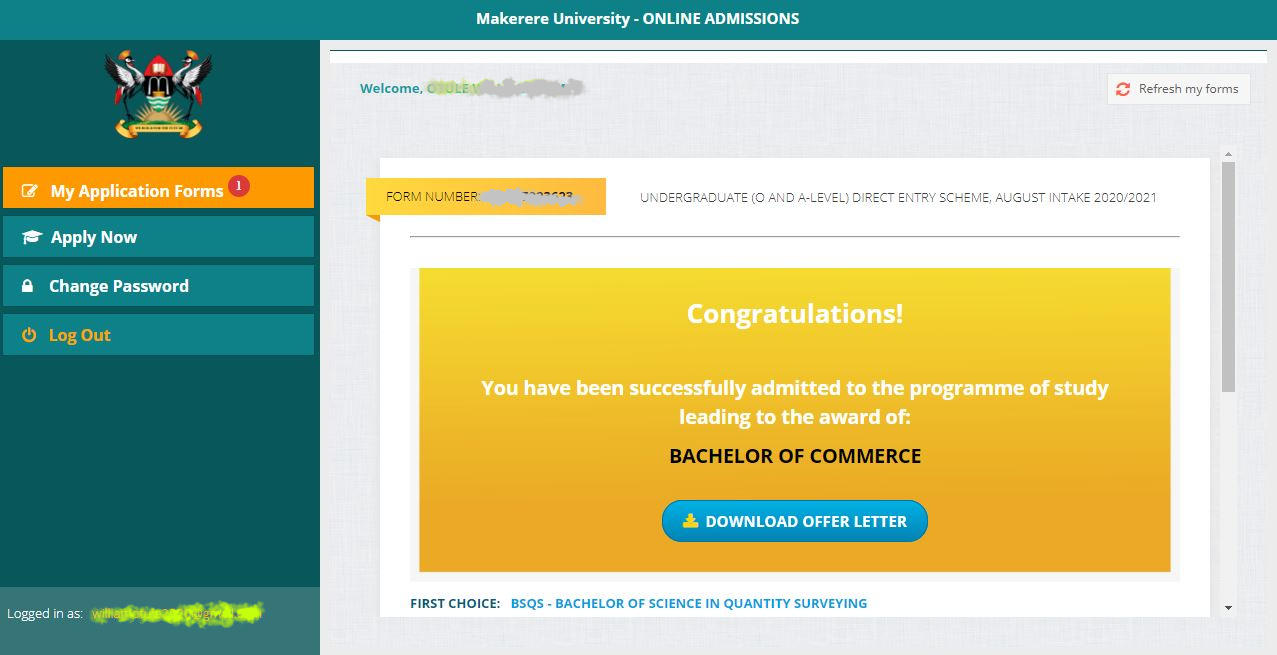Click the edit icon beside My Application Forms
This screenshot has height=655, width=1277.
[30, 191]
